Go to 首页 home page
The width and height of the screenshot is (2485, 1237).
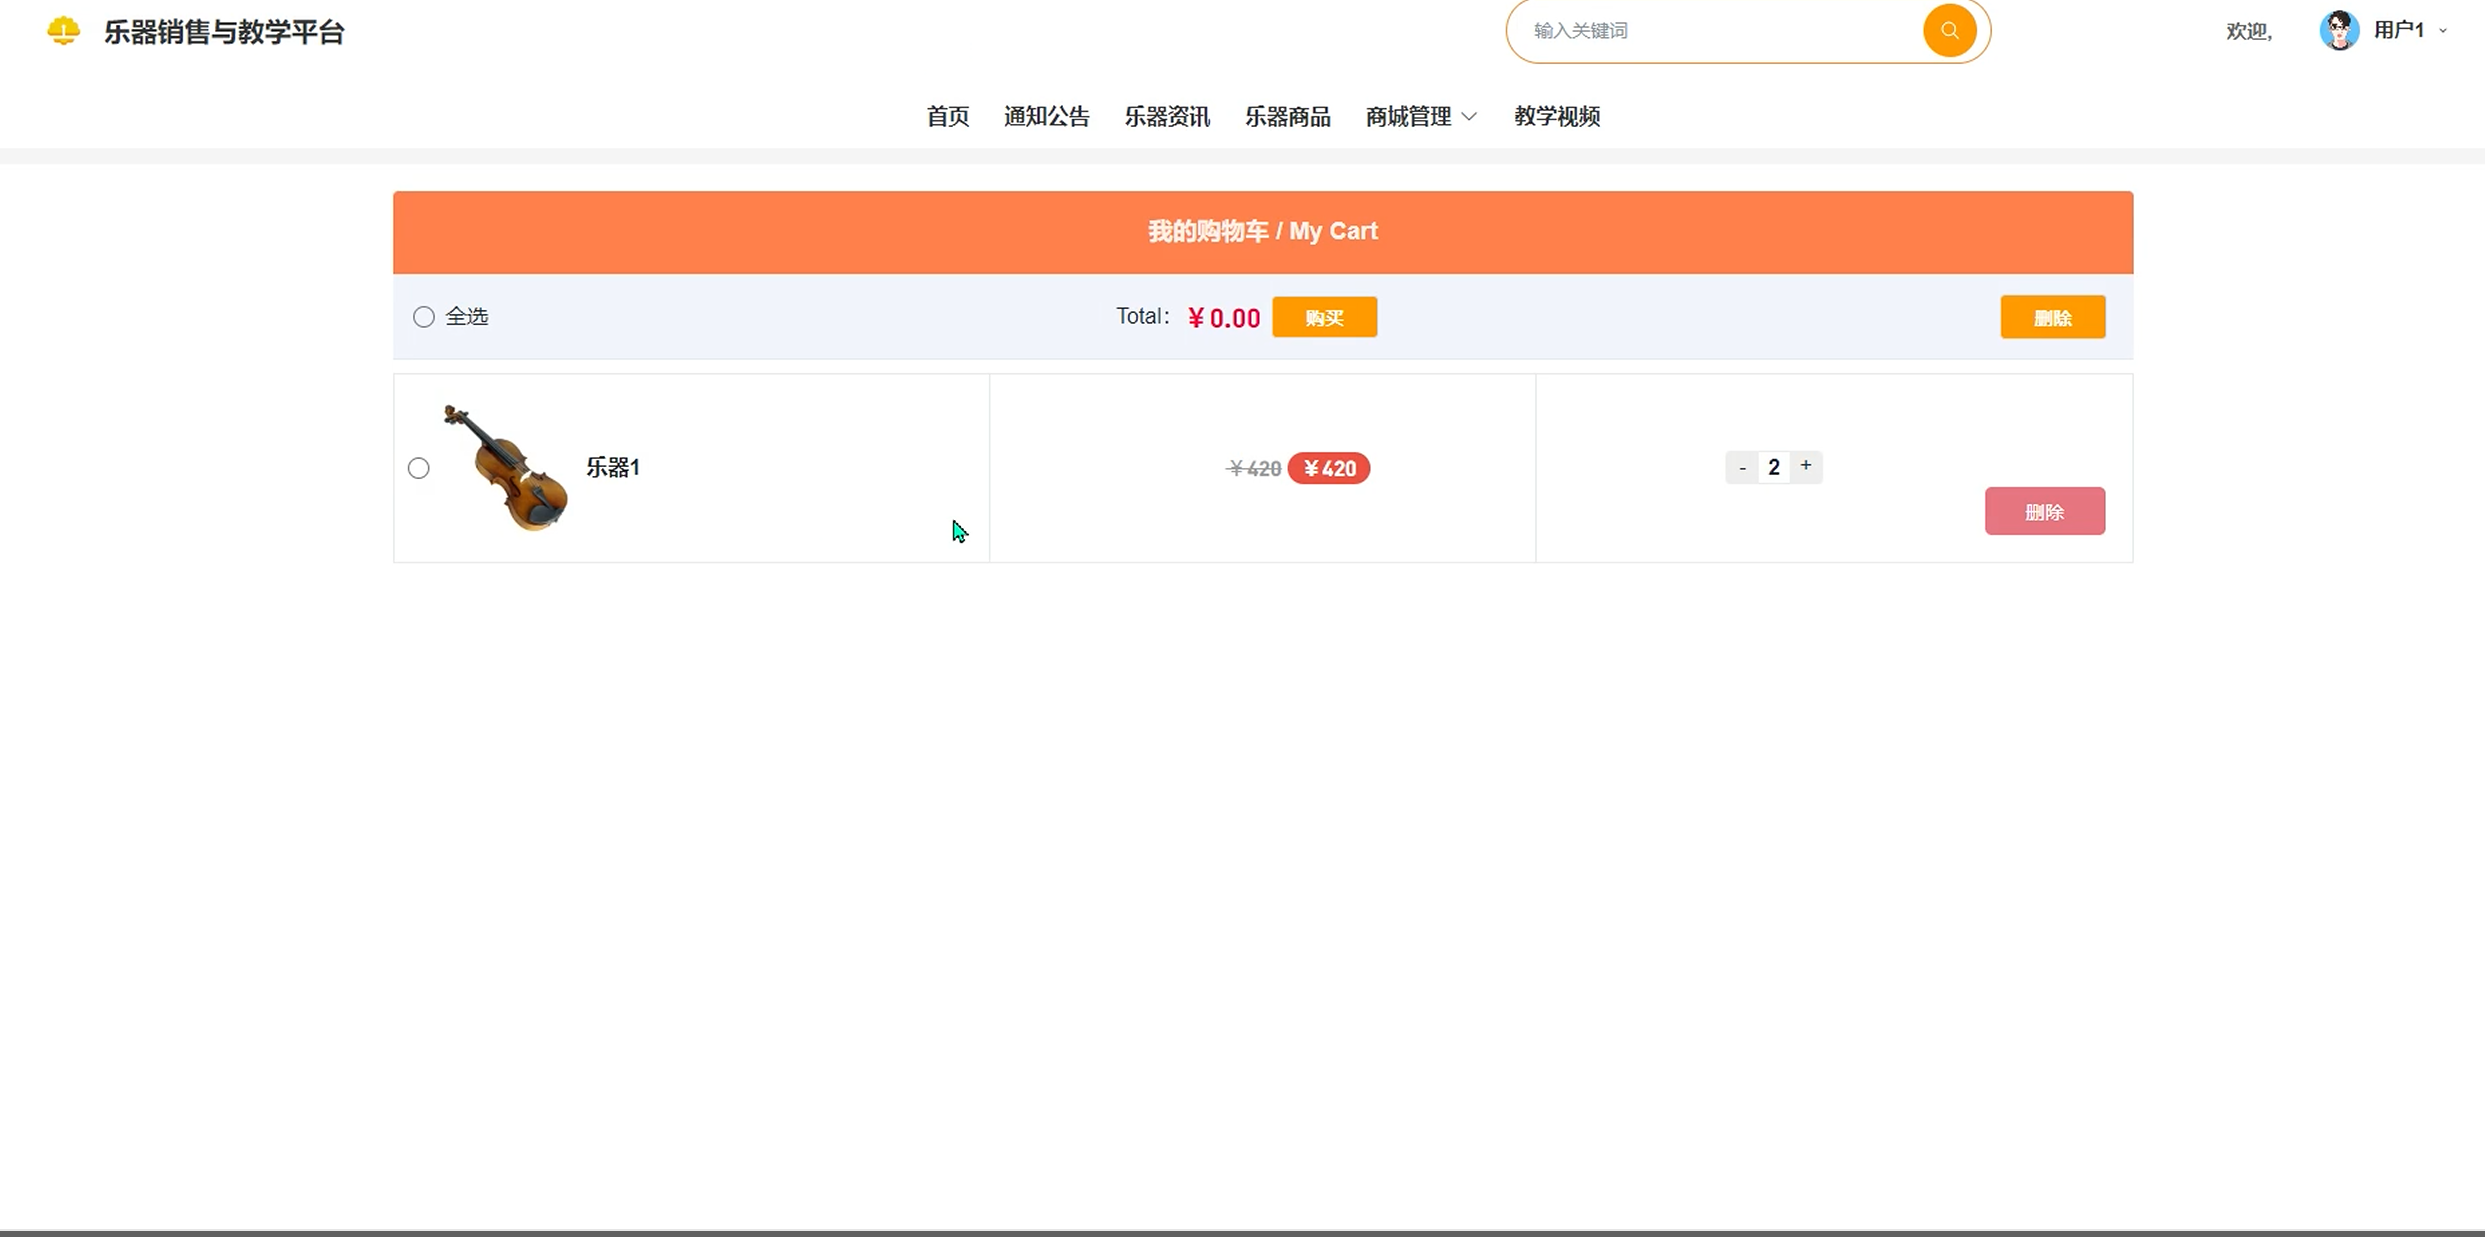tap(947, 117)
